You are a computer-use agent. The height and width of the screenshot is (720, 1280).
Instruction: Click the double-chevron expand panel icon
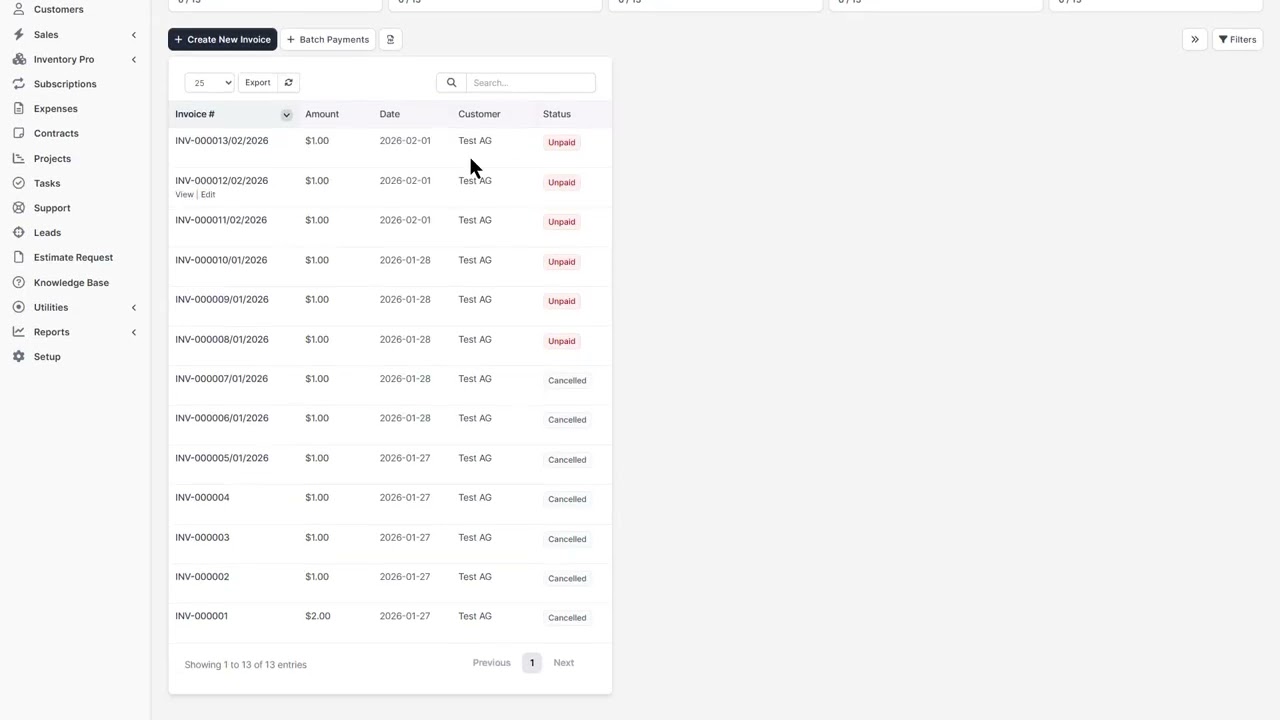point(1194,39)
